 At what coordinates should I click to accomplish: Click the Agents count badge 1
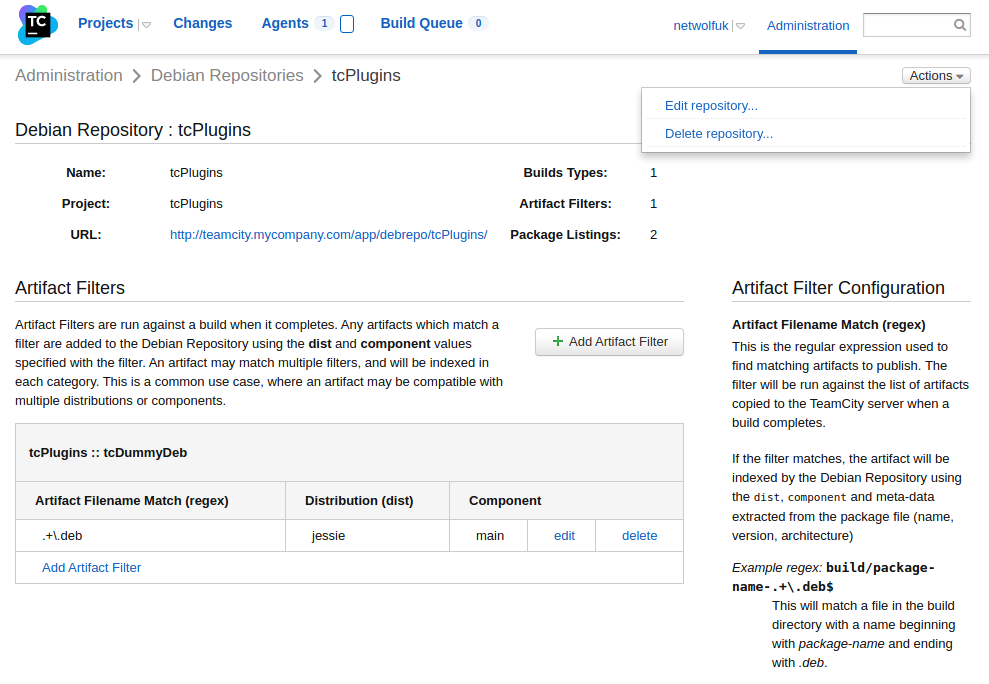tap(324, 23)
